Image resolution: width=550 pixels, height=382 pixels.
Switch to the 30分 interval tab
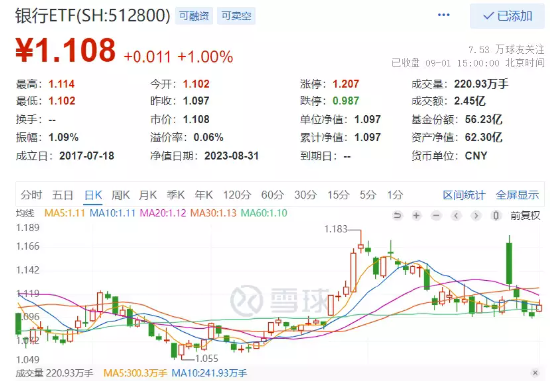pos(305,195)
